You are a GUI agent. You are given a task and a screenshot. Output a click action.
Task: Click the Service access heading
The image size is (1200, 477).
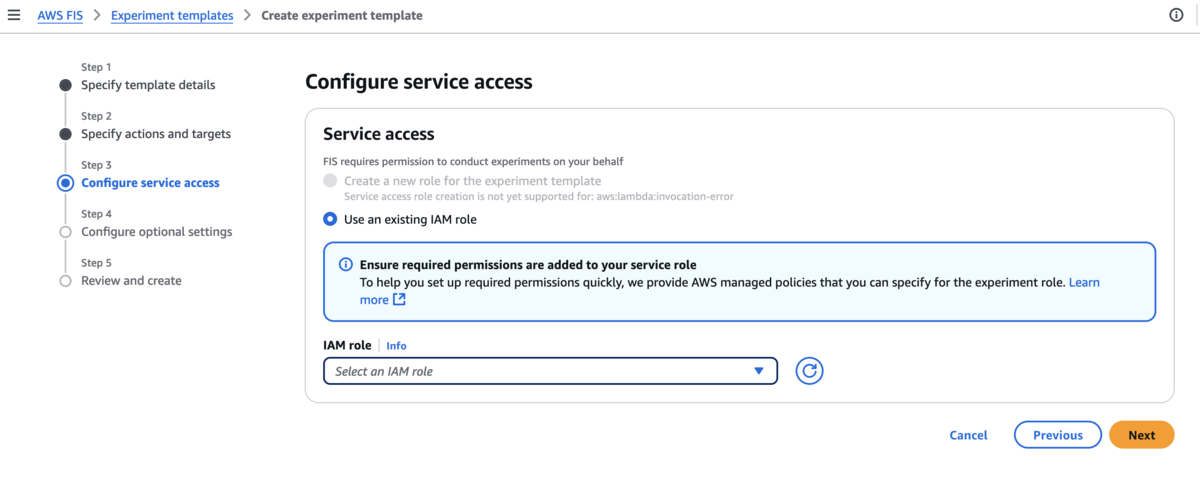click(378, 133)
